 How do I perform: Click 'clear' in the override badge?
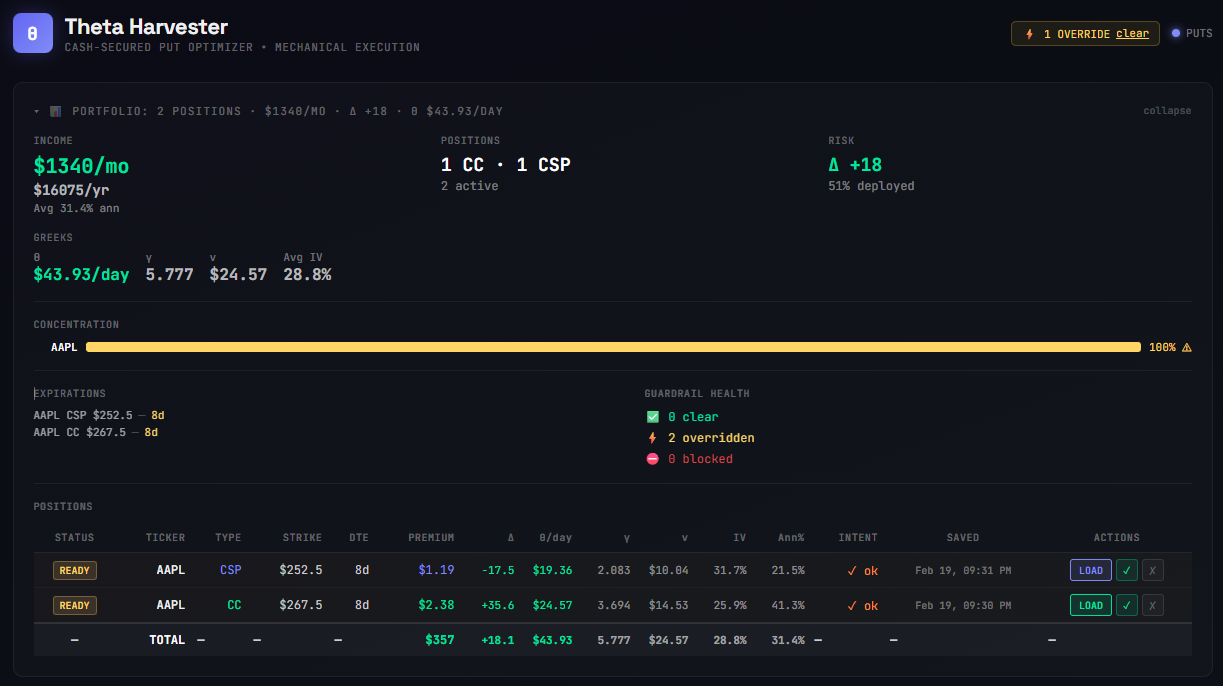tap(1132, 33)
